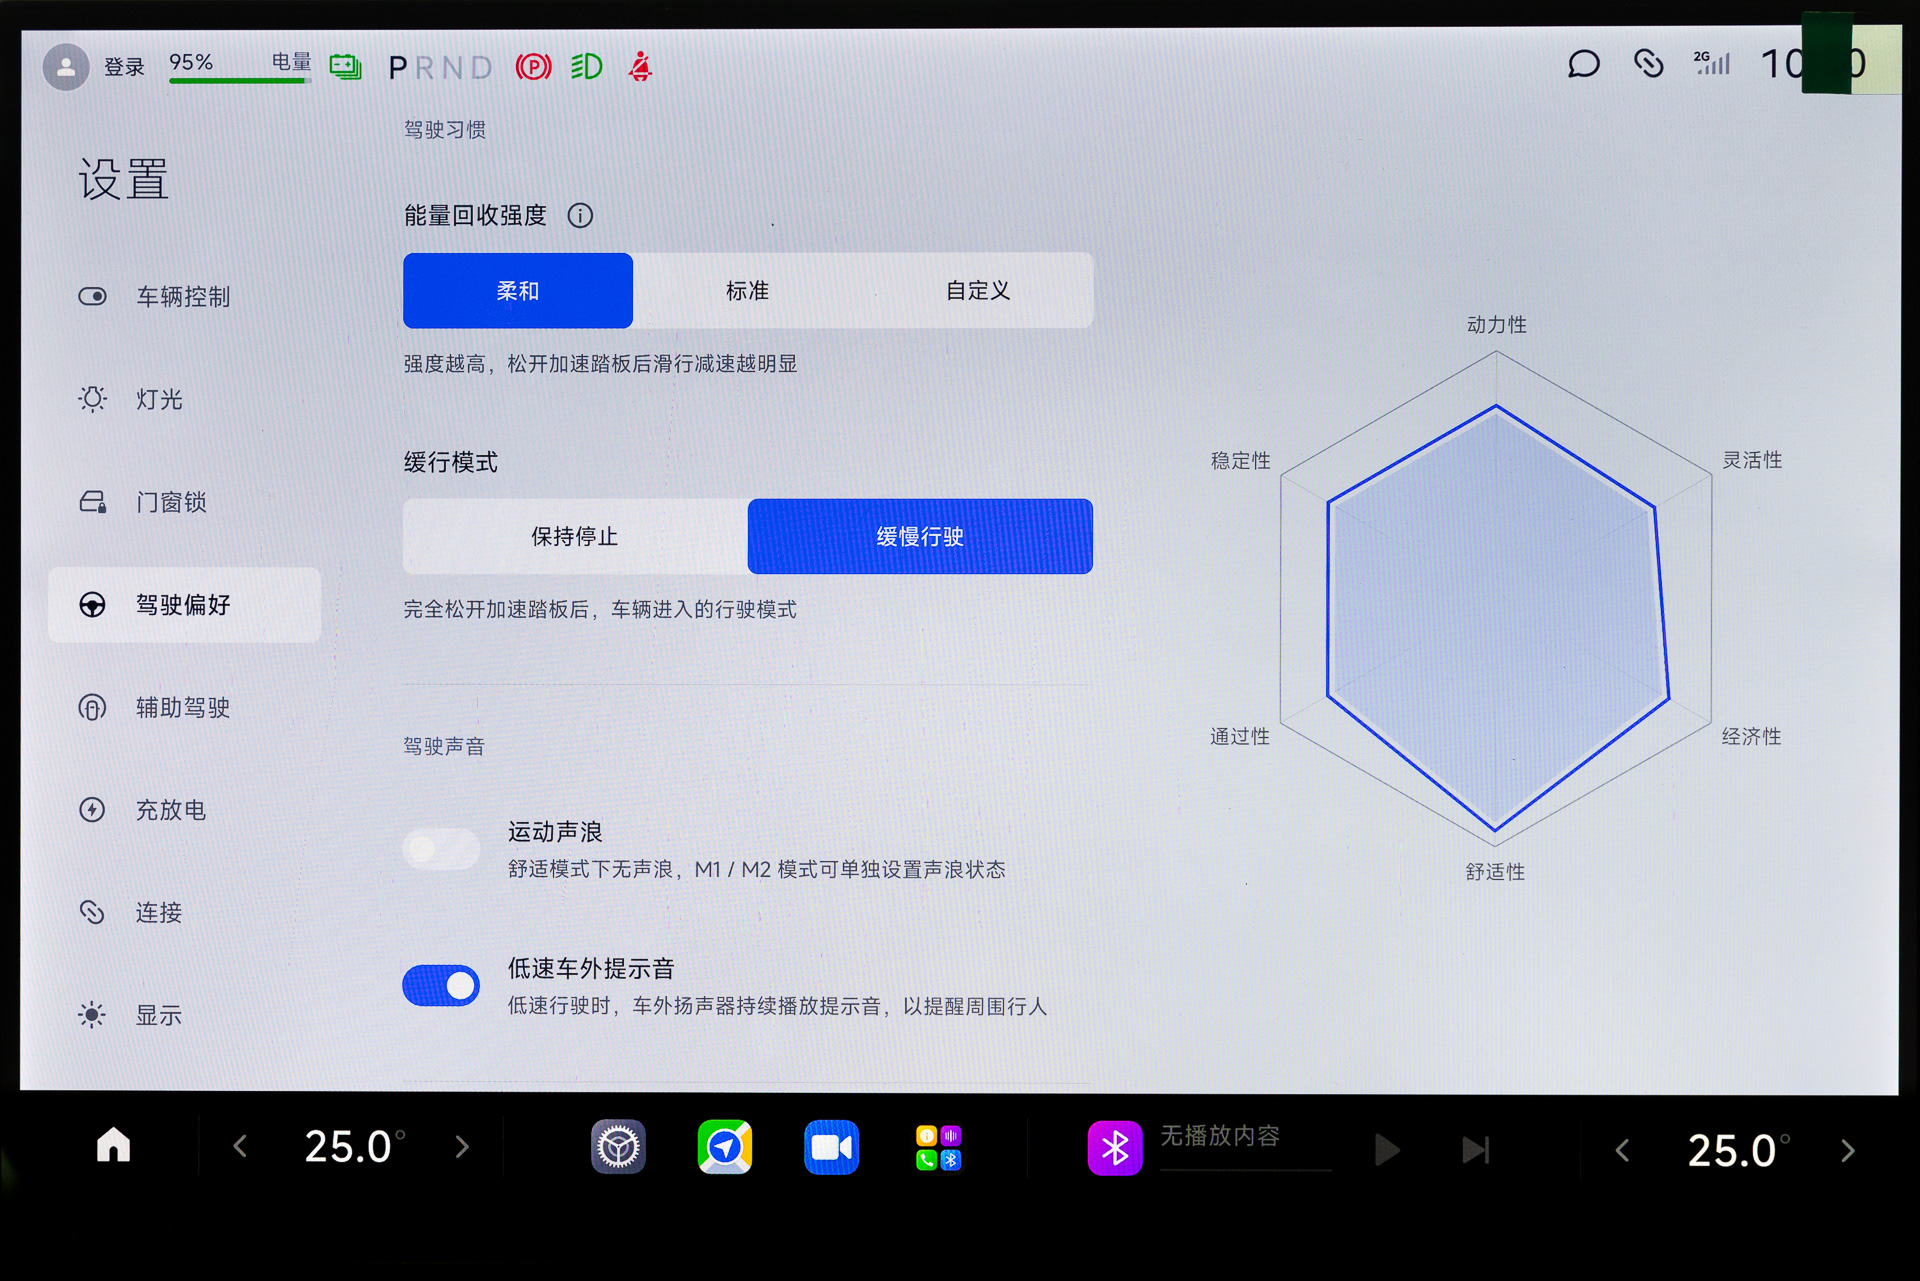Image resolution: width=1920 pixels, height=1281 pixels.
Task: Choose 标准 energy recovery level
Action: tap(747, 291)
